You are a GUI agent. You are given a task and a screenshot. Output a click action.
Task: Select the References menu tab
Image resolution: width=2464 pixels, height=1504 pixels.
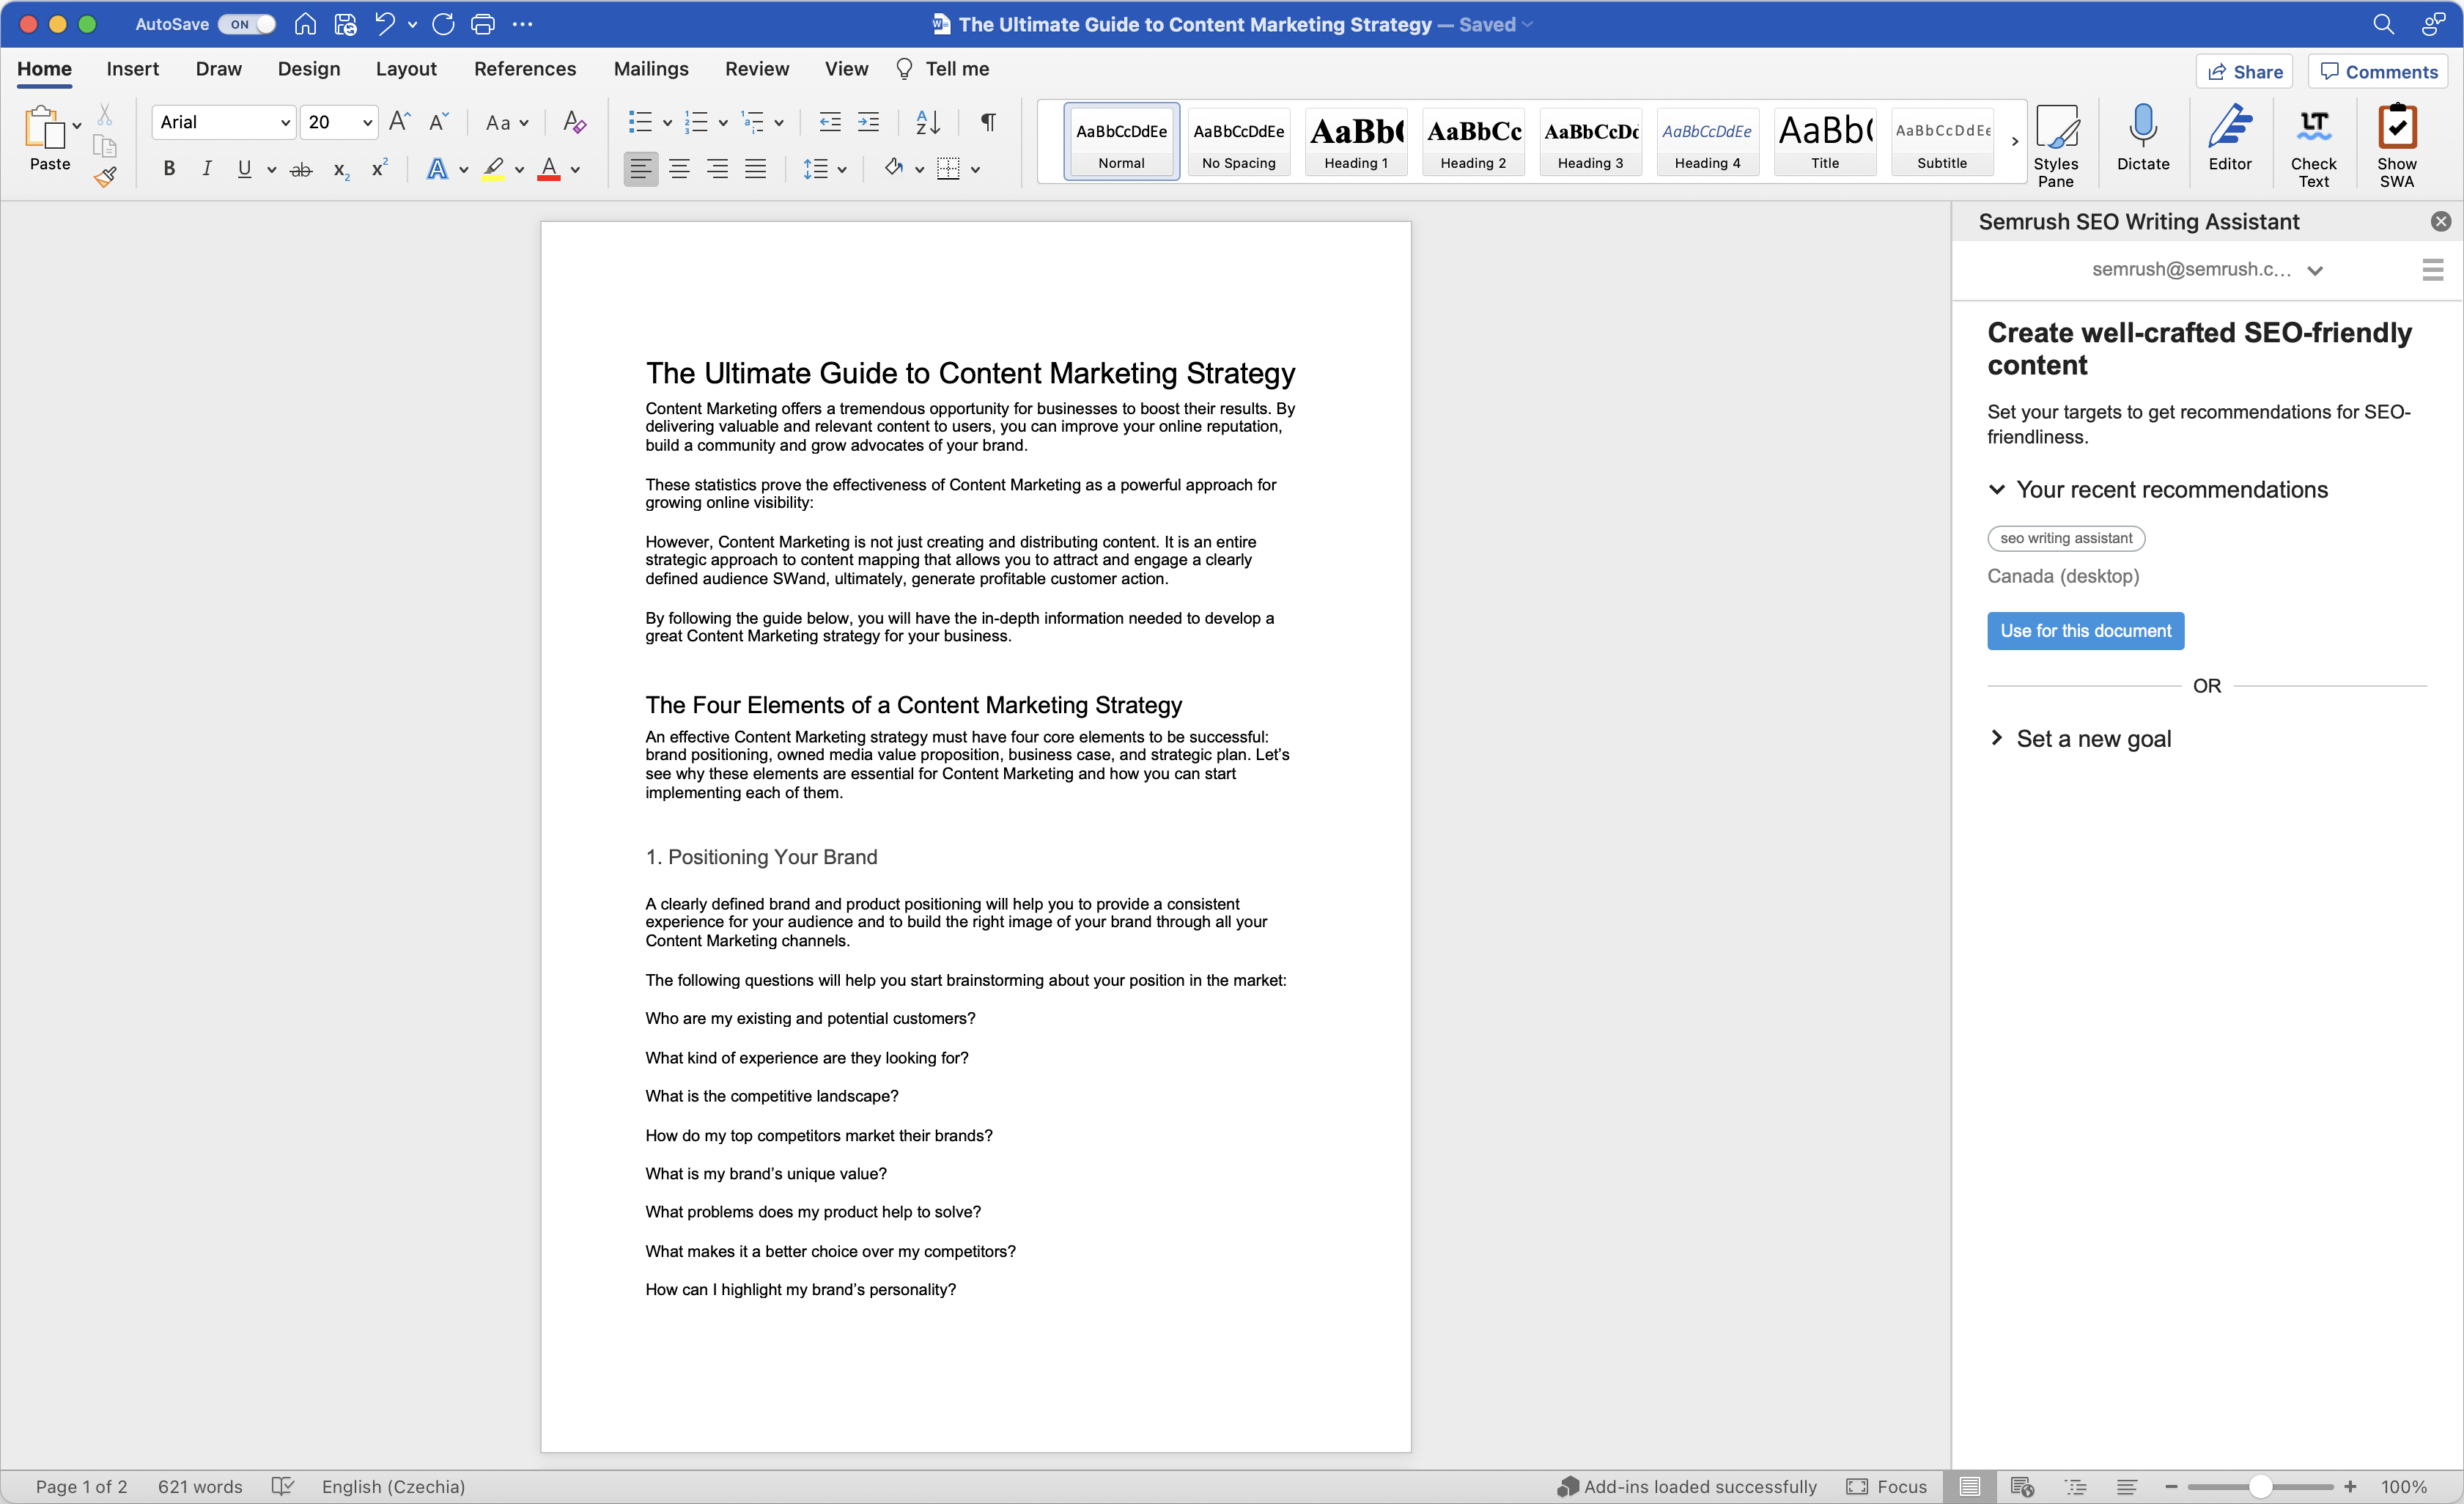[525, 69]
